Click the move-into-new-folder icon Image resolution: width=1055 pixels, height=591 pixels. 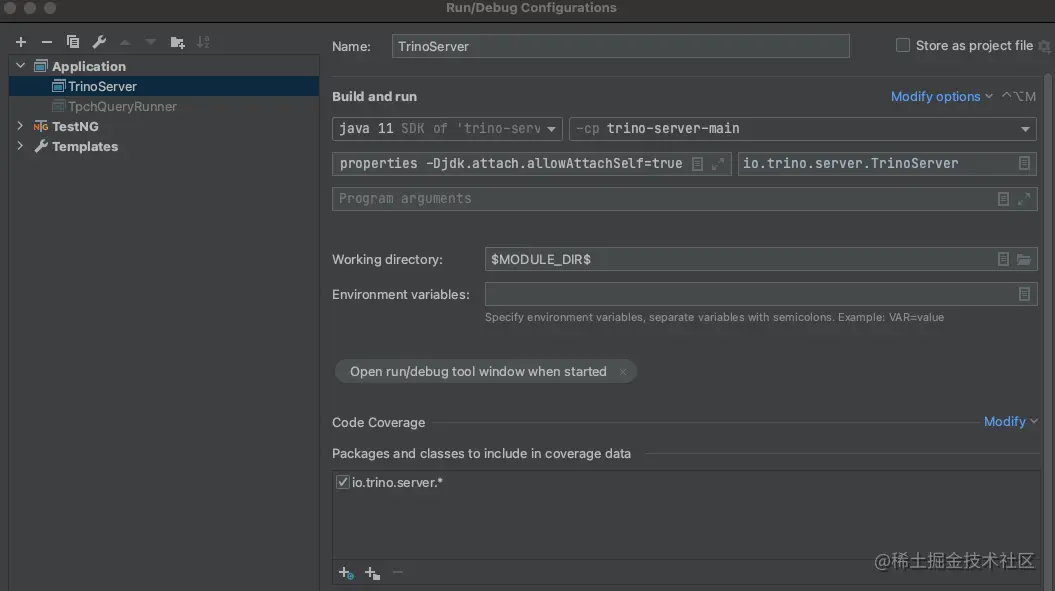(178, 42)
